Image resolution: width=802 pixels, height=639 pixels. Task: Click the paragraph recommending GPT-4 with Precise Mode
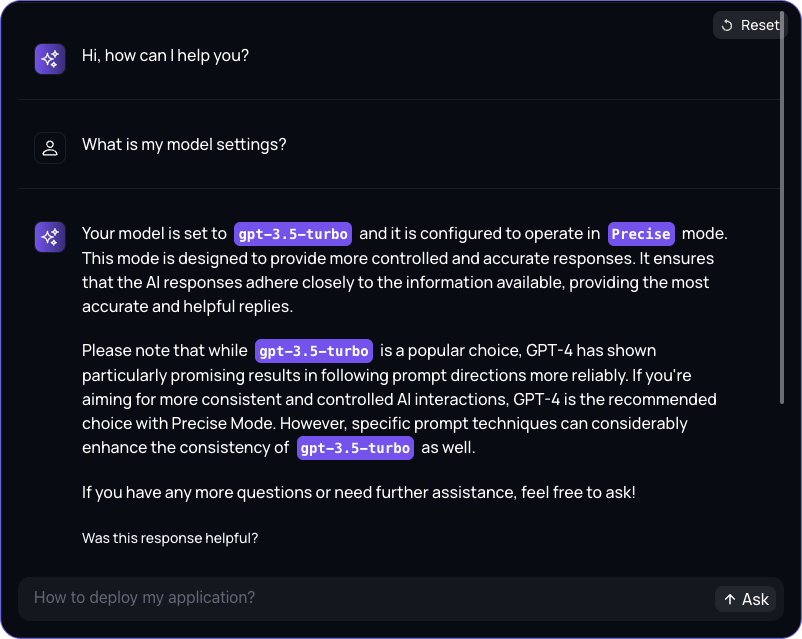(399, 399)
